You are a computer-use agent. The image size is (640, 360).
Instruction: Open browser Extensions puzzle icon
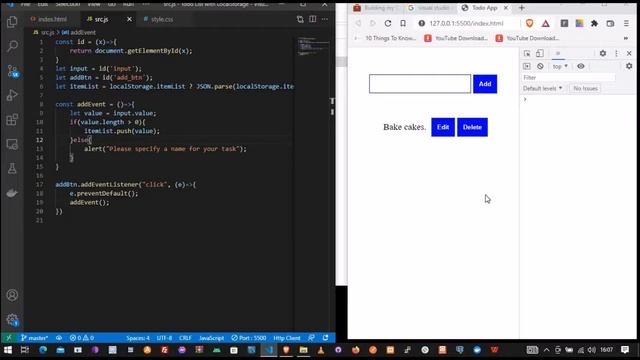pyautogui.click(x=594, y=23)
